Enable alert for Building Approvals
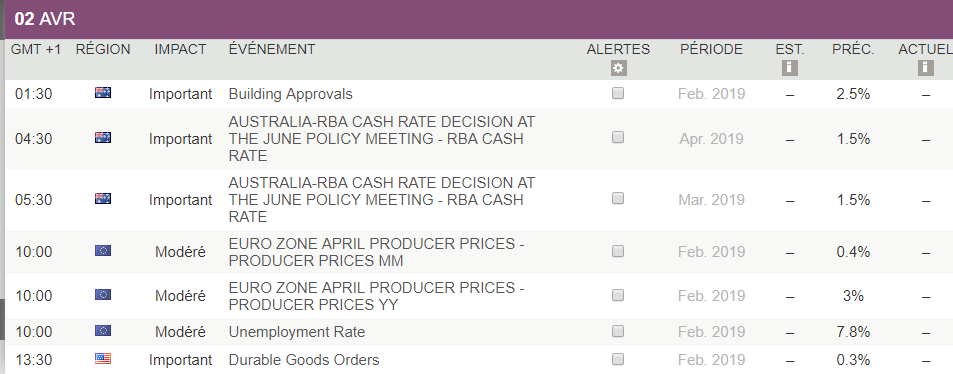Image resolution: width=953 pixels, height=374 pixels. (x=618, y=93)
